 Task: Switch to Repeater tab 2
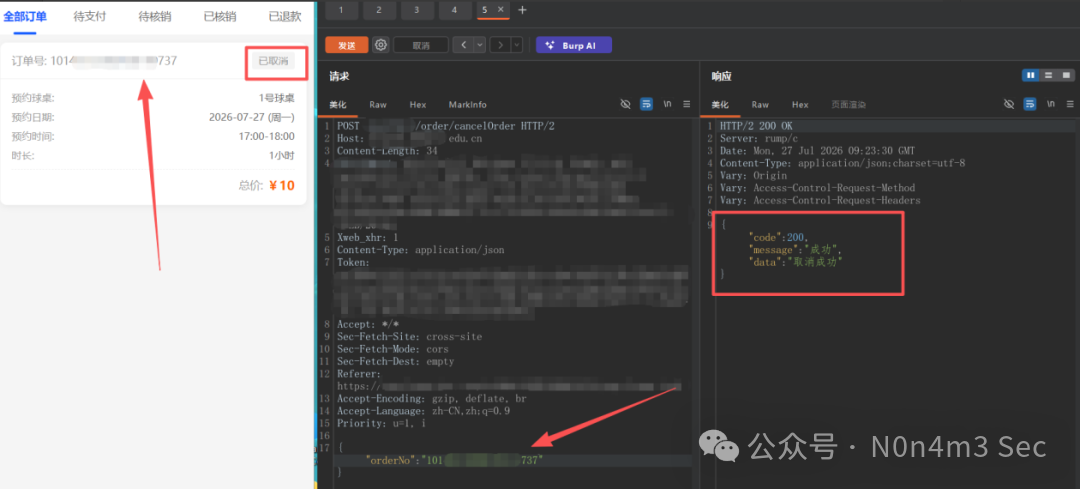tap(378, 10)
